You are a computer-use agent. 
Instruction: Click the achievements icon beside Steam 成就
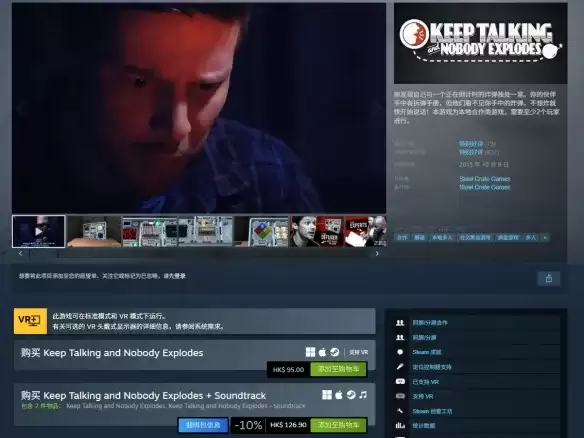pyautogui.click(x=400, y=352)
